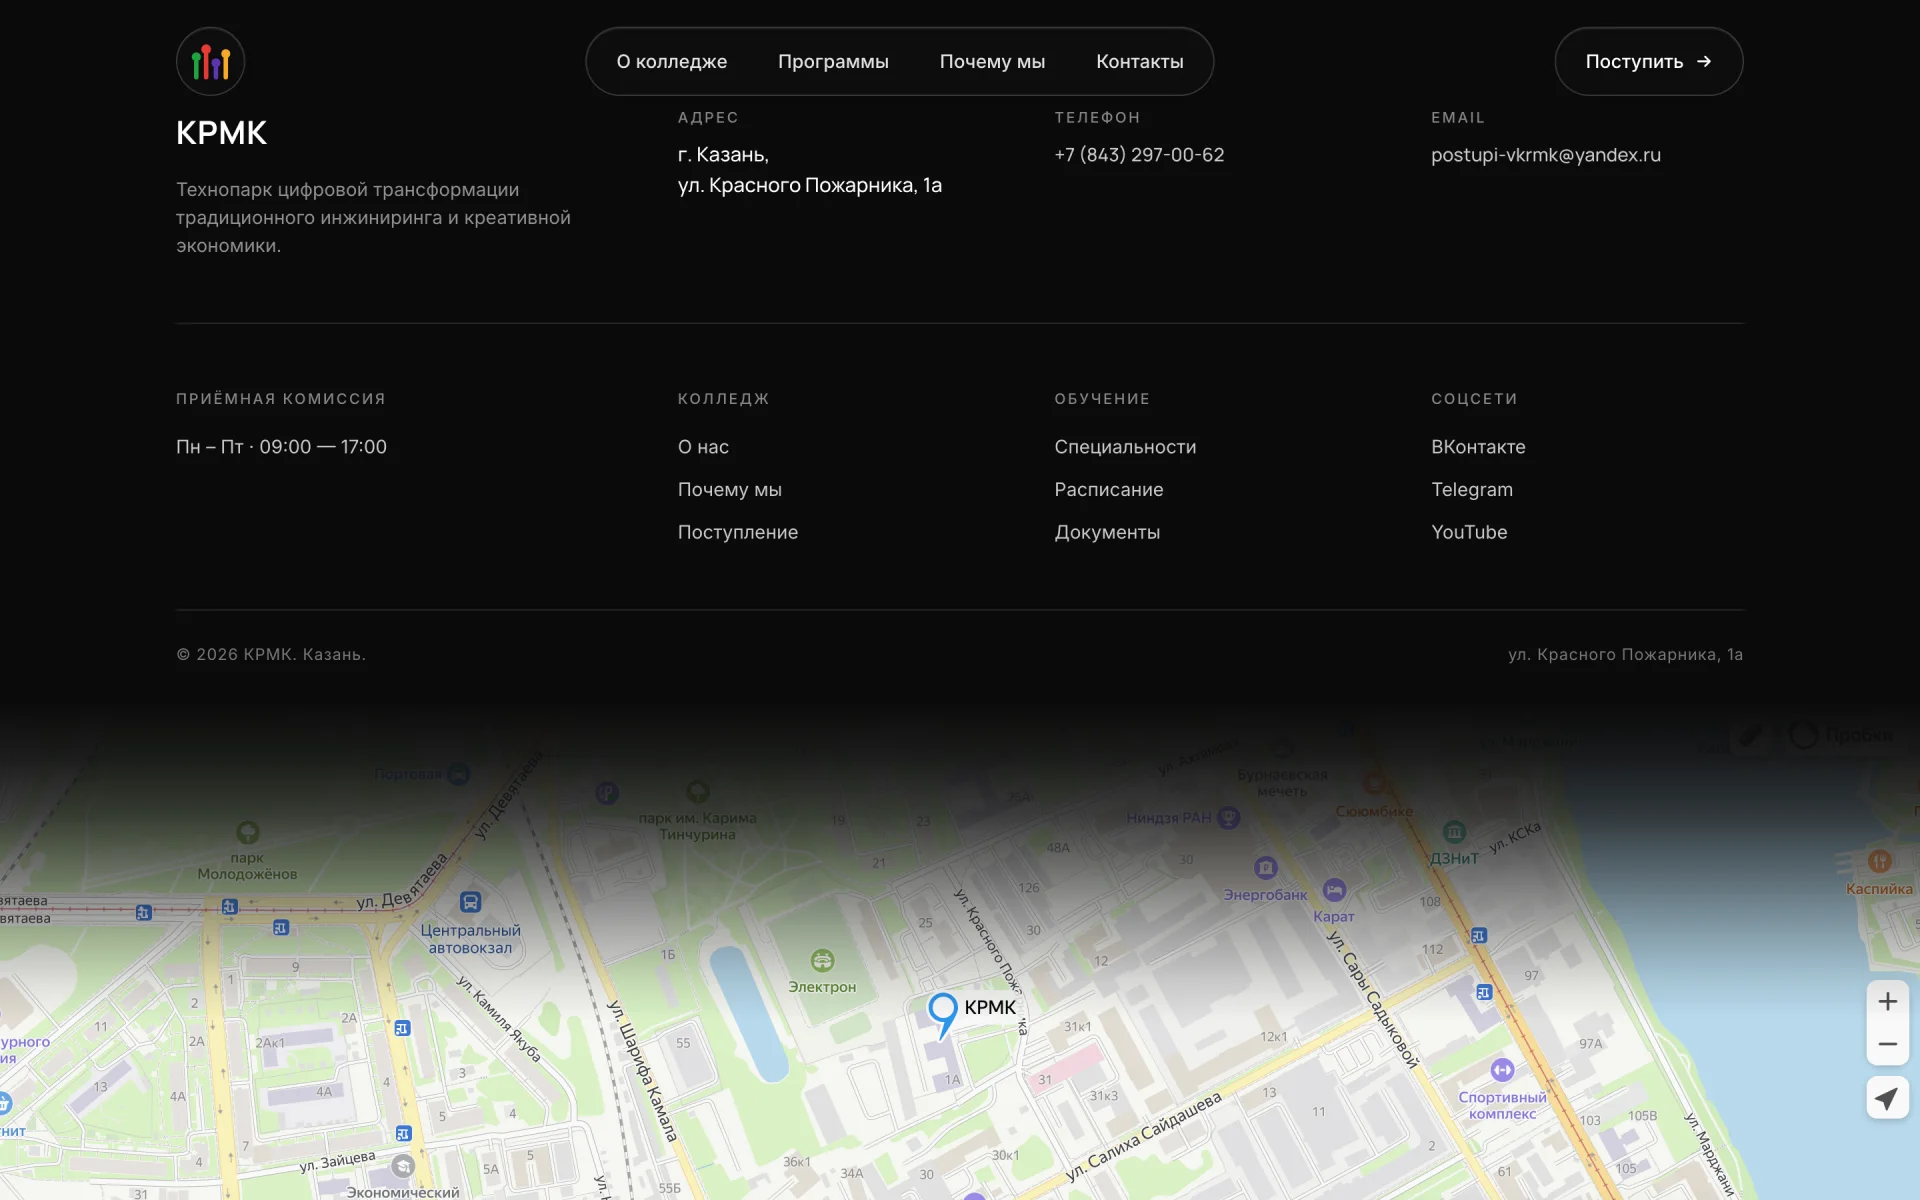Call the phone number +7 (843) 297-00-62
The width and height of the screenshot is (1920, 1200).
coord(1139,155)
